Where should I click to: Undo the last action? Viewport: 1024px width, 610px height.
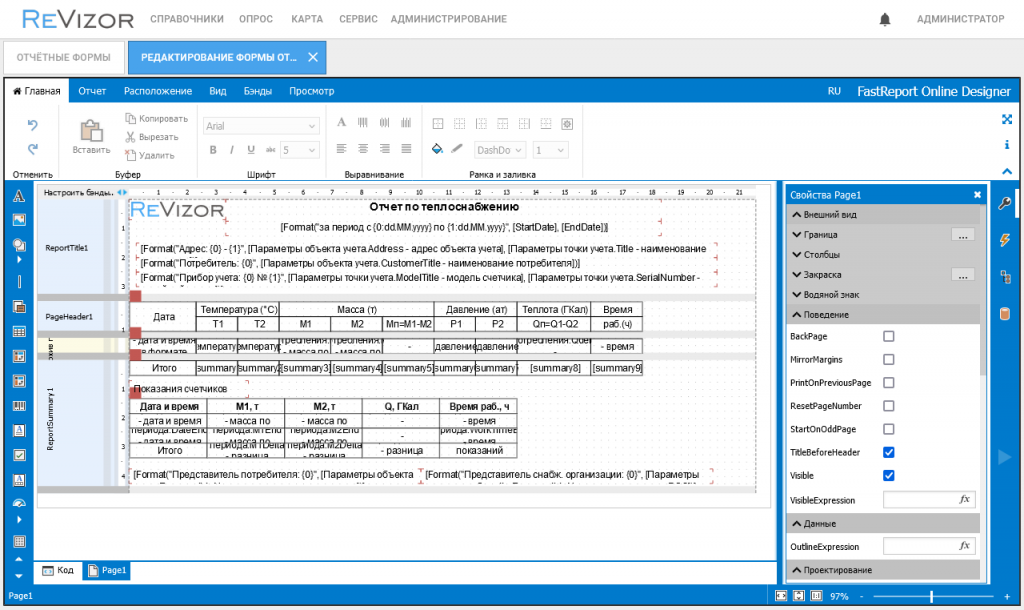pyautogui.click(x=33, y=124)
